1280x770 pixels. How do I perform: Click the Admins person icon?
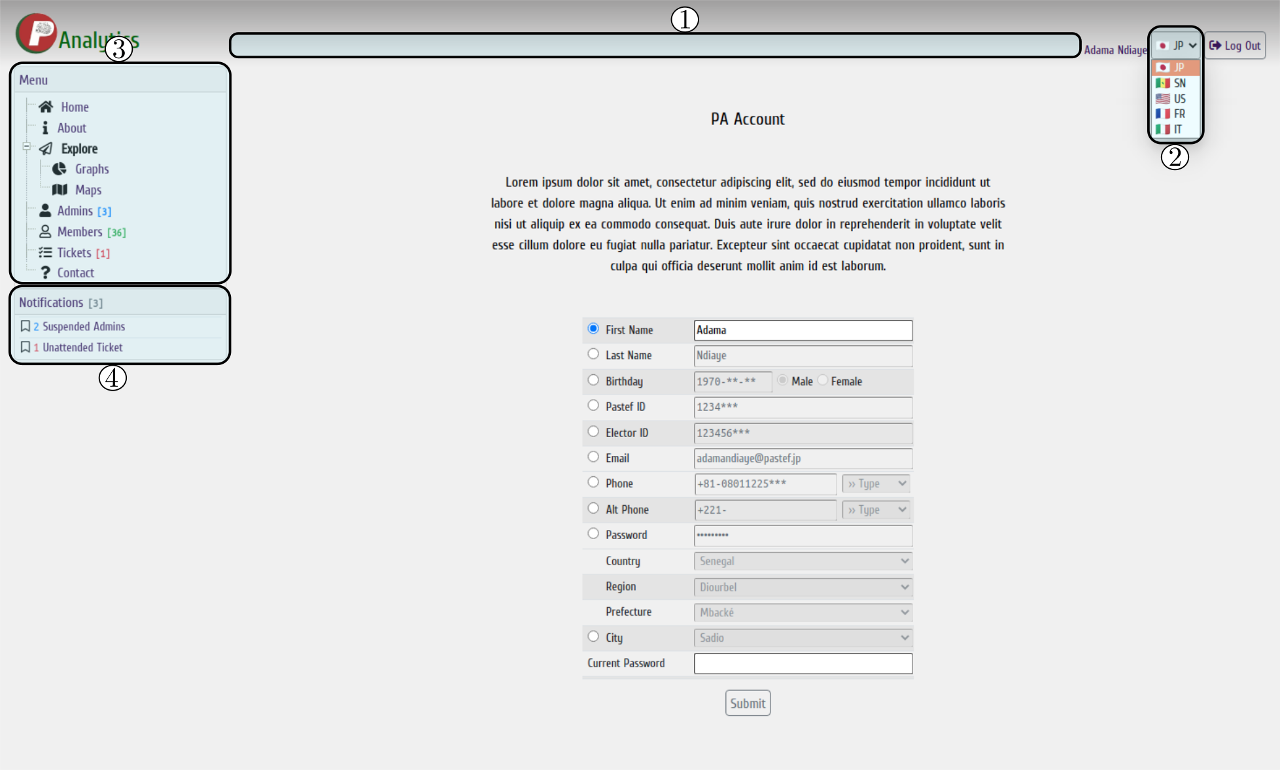tap(47, 211)
